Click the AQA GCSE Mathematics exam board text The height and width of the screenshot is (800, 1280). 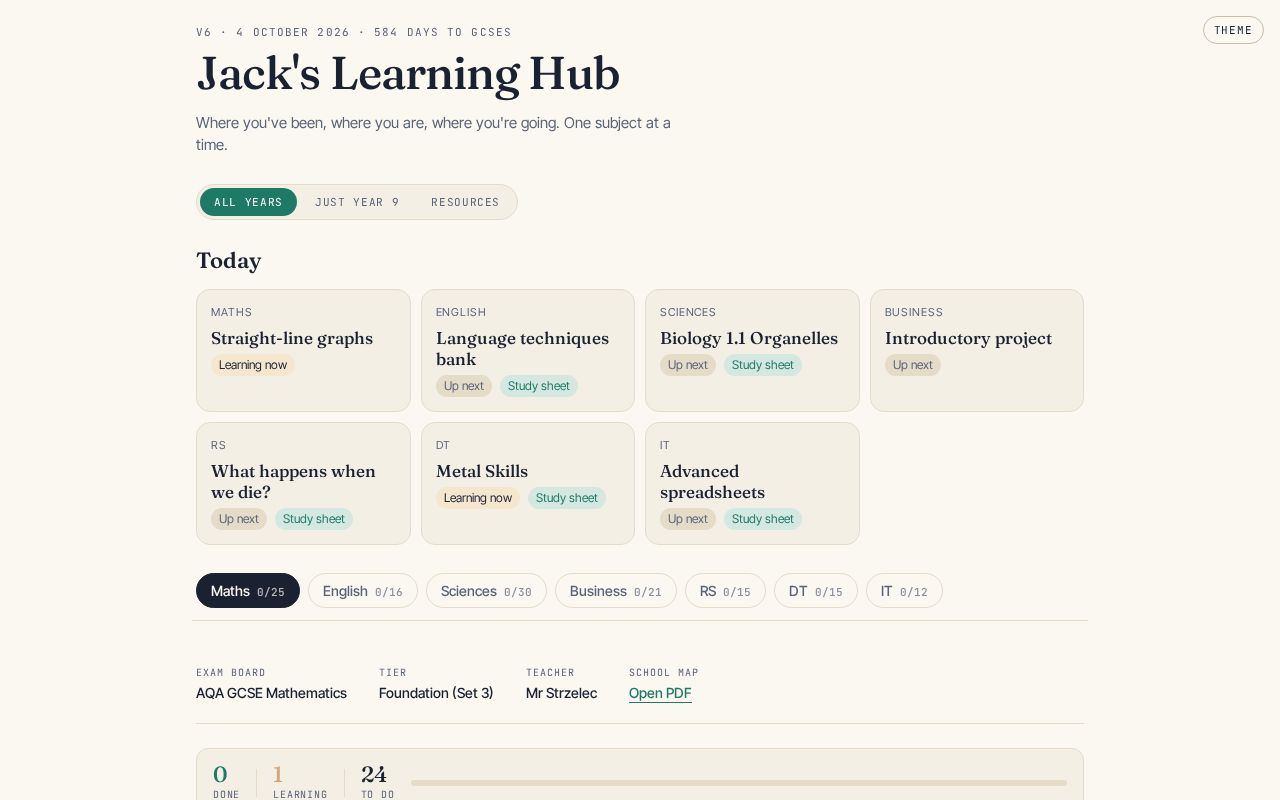(271, 693)
